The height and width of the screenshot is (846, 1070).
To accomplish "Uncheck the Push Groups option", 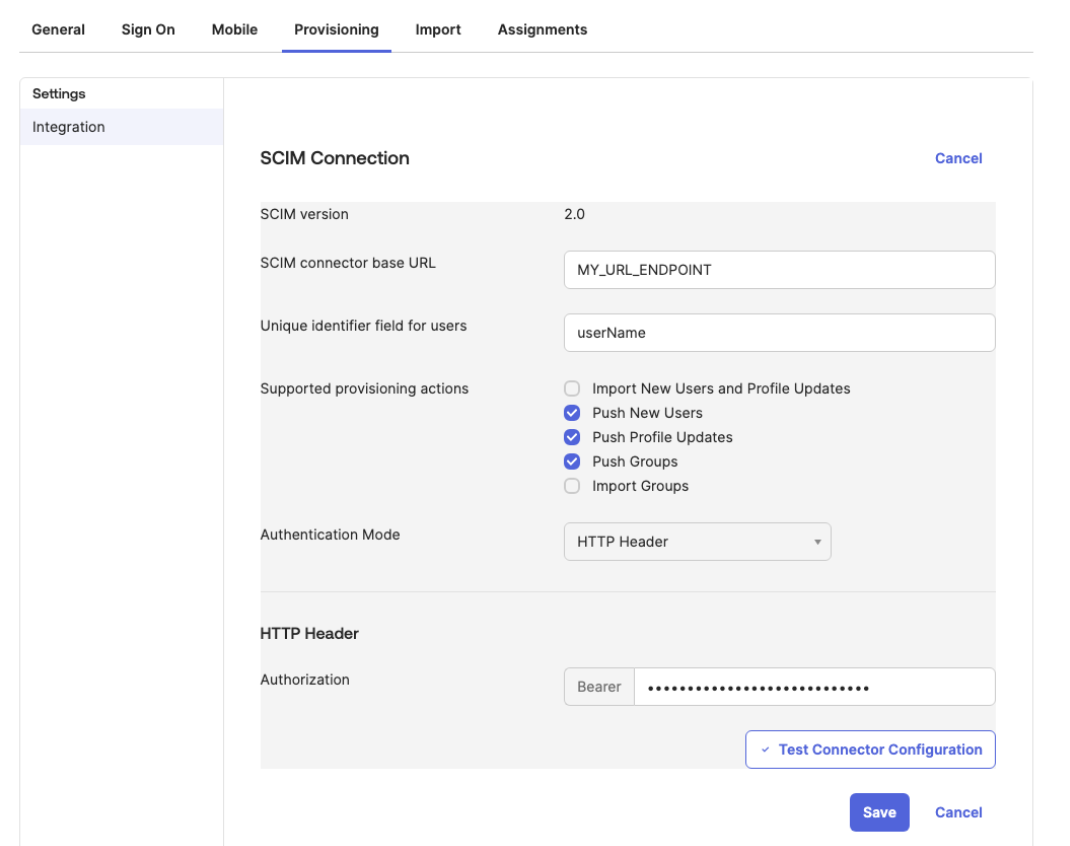I will [572, 461].
